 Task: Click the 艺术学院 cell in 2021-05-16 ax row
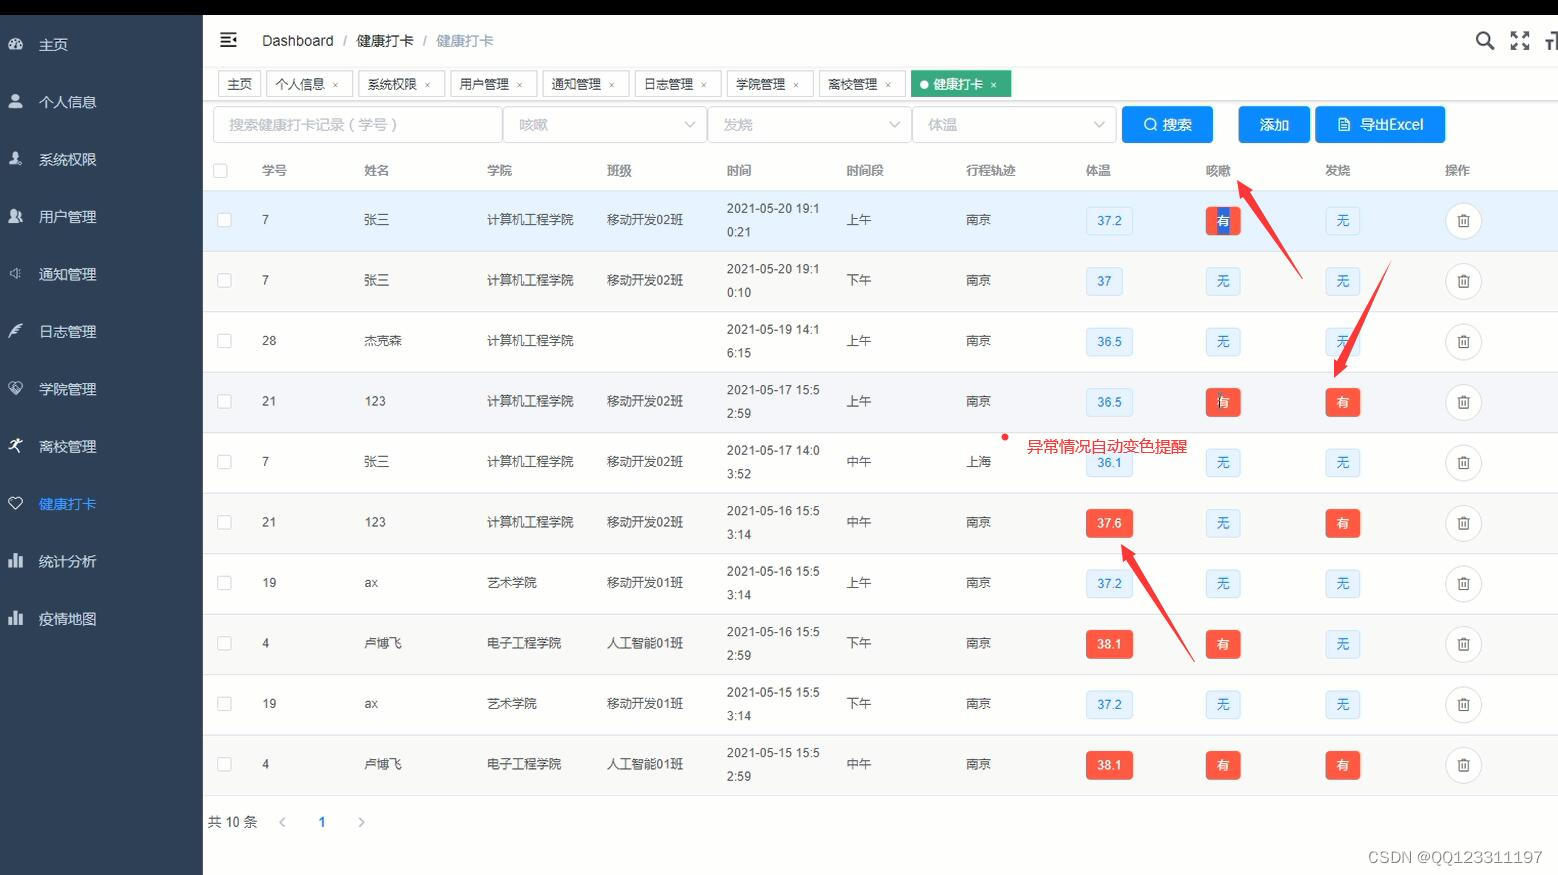[x=512, y=583]
